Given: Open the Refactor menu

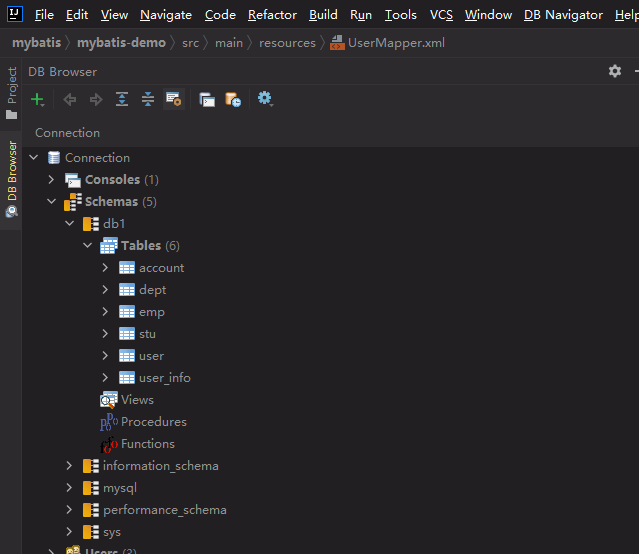Looking at the screenshot, I should pyautogui.click(x=272, y=15).
